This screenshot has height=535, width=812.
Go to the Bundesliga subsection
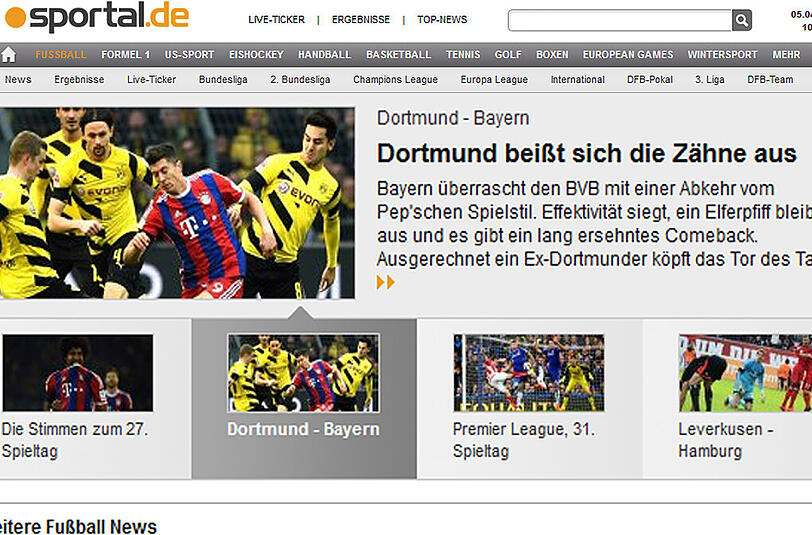click(223, 80)
